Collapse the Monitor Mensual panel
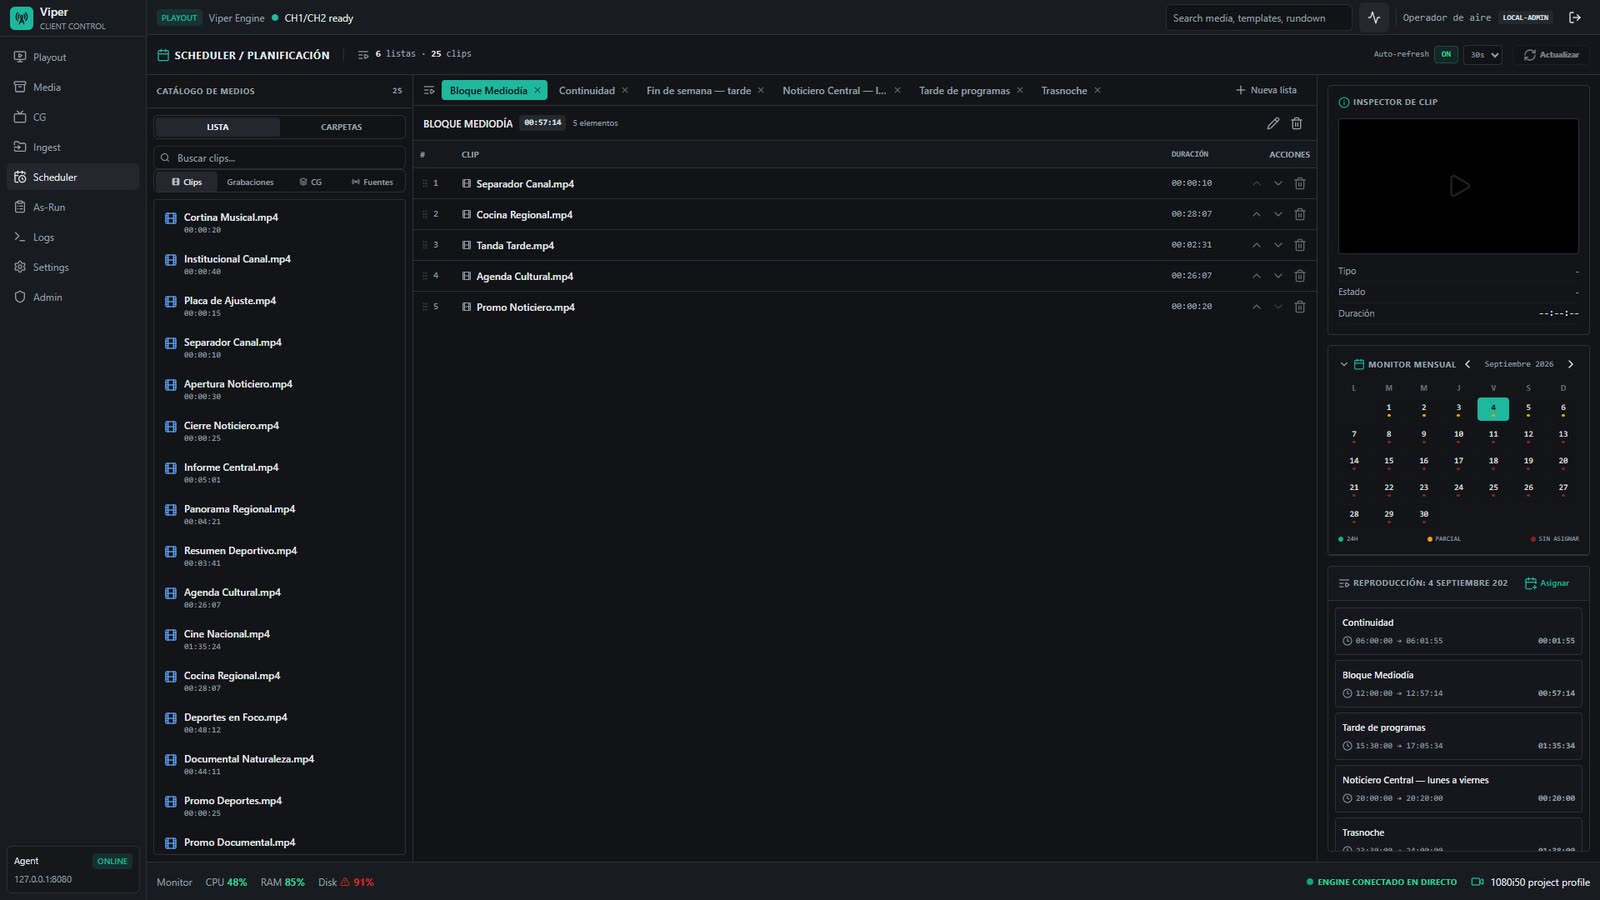Screen dimensions: 1600x900 (1344, 364)
